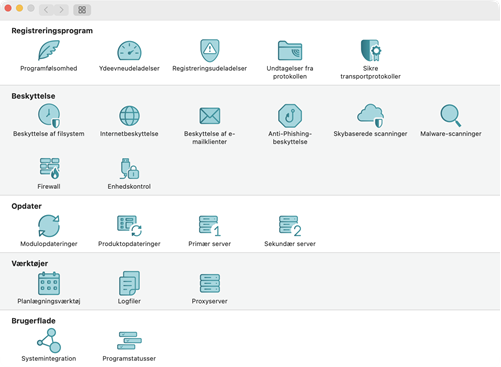Open Produktopdateringer icon
This screenshot has height=367, width=501.
(x=129, y=226)
